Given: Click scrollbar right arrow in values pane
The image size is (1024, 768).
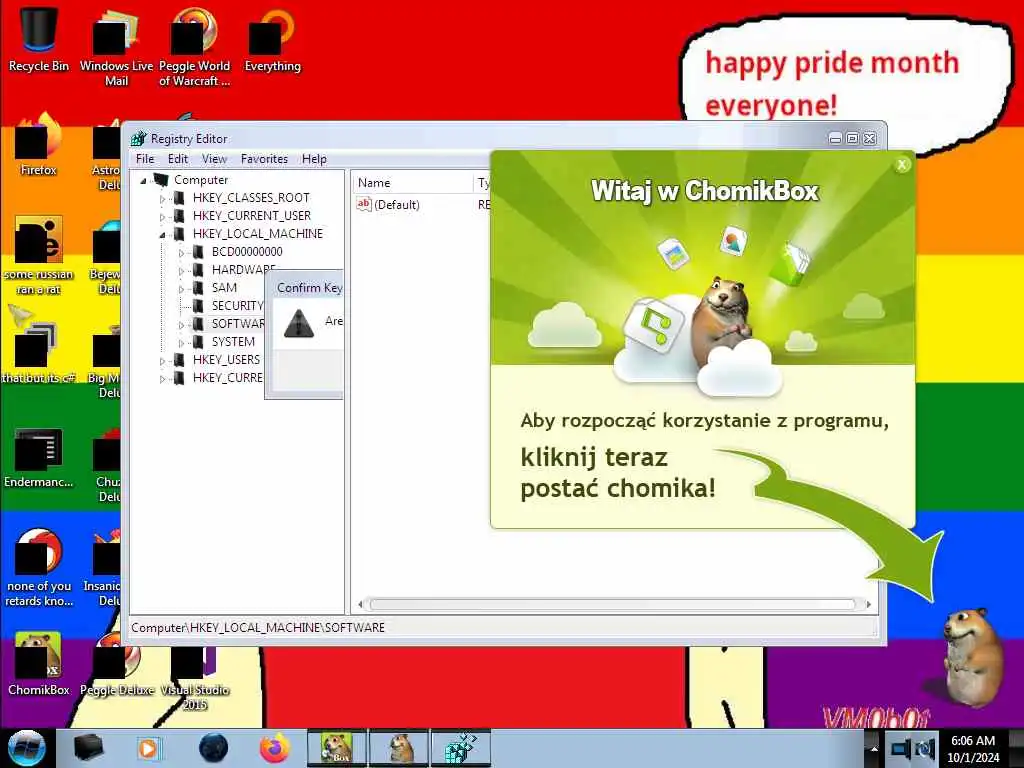Looking at the screenshot, I should pos(868,605).
